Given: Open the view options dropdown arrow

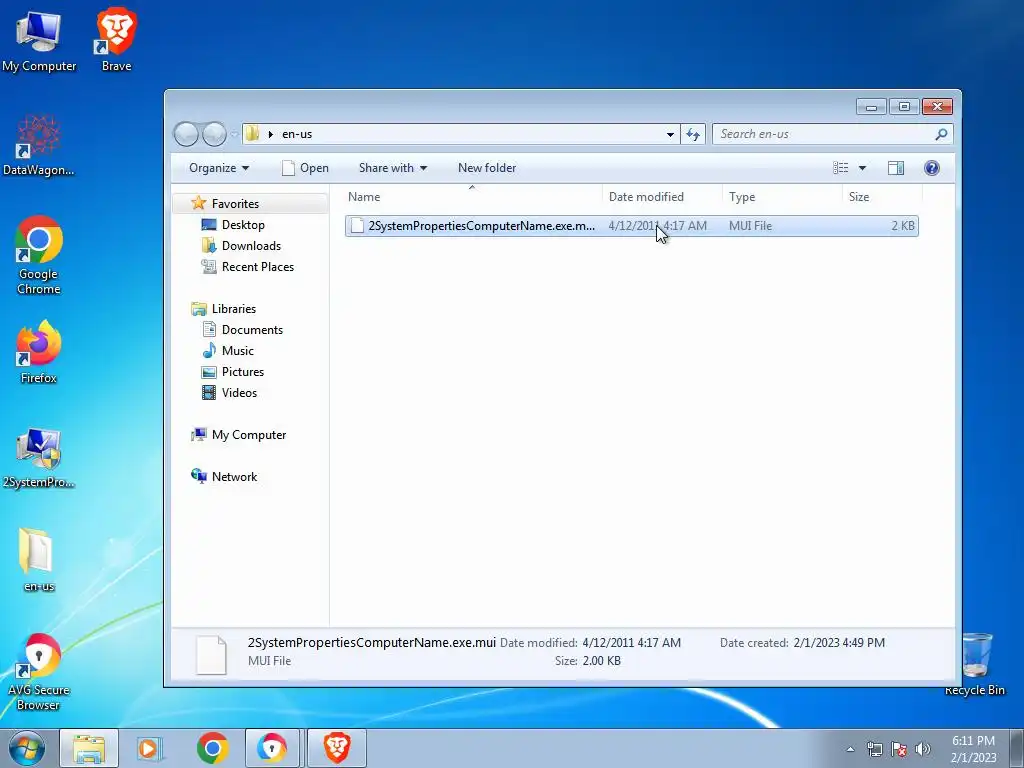Looking at the screenshot, I should point(862,168).
